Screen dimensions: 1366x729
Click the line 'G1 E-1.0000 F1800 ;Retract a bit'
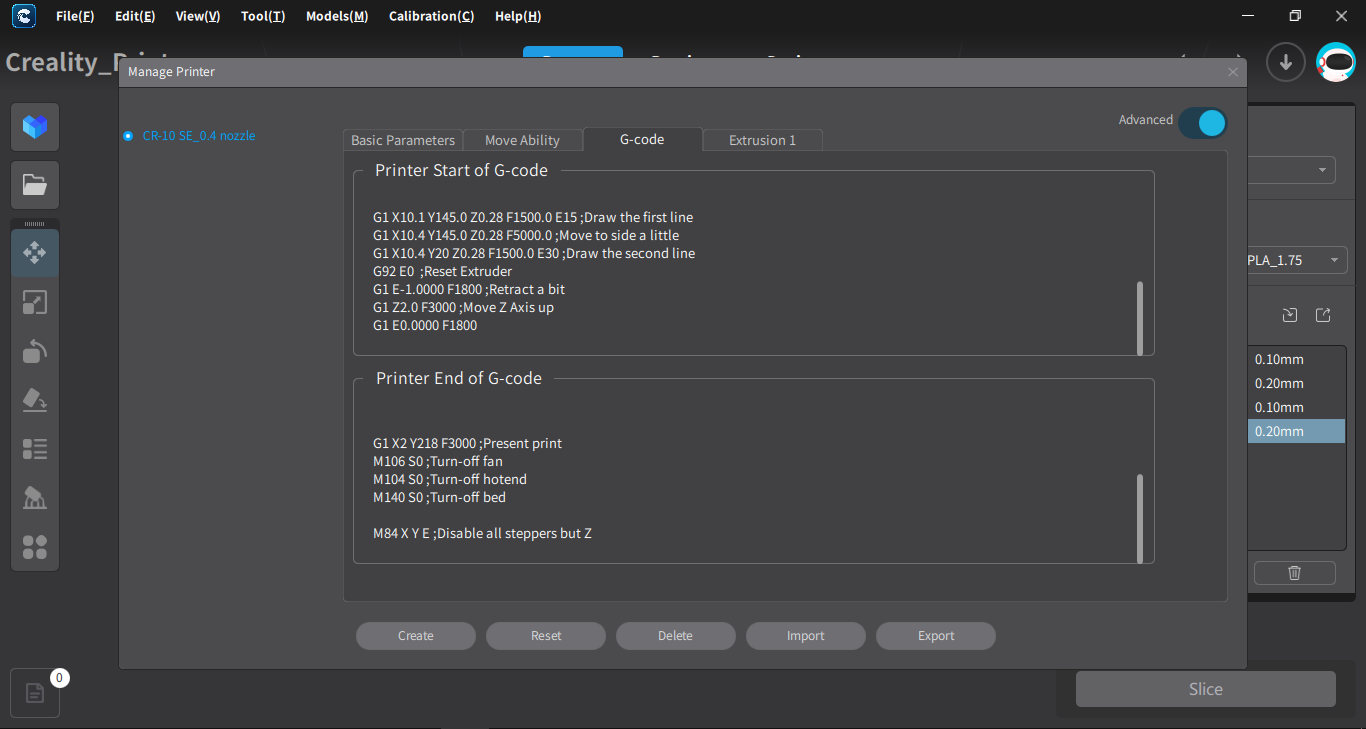coord(469,289)
